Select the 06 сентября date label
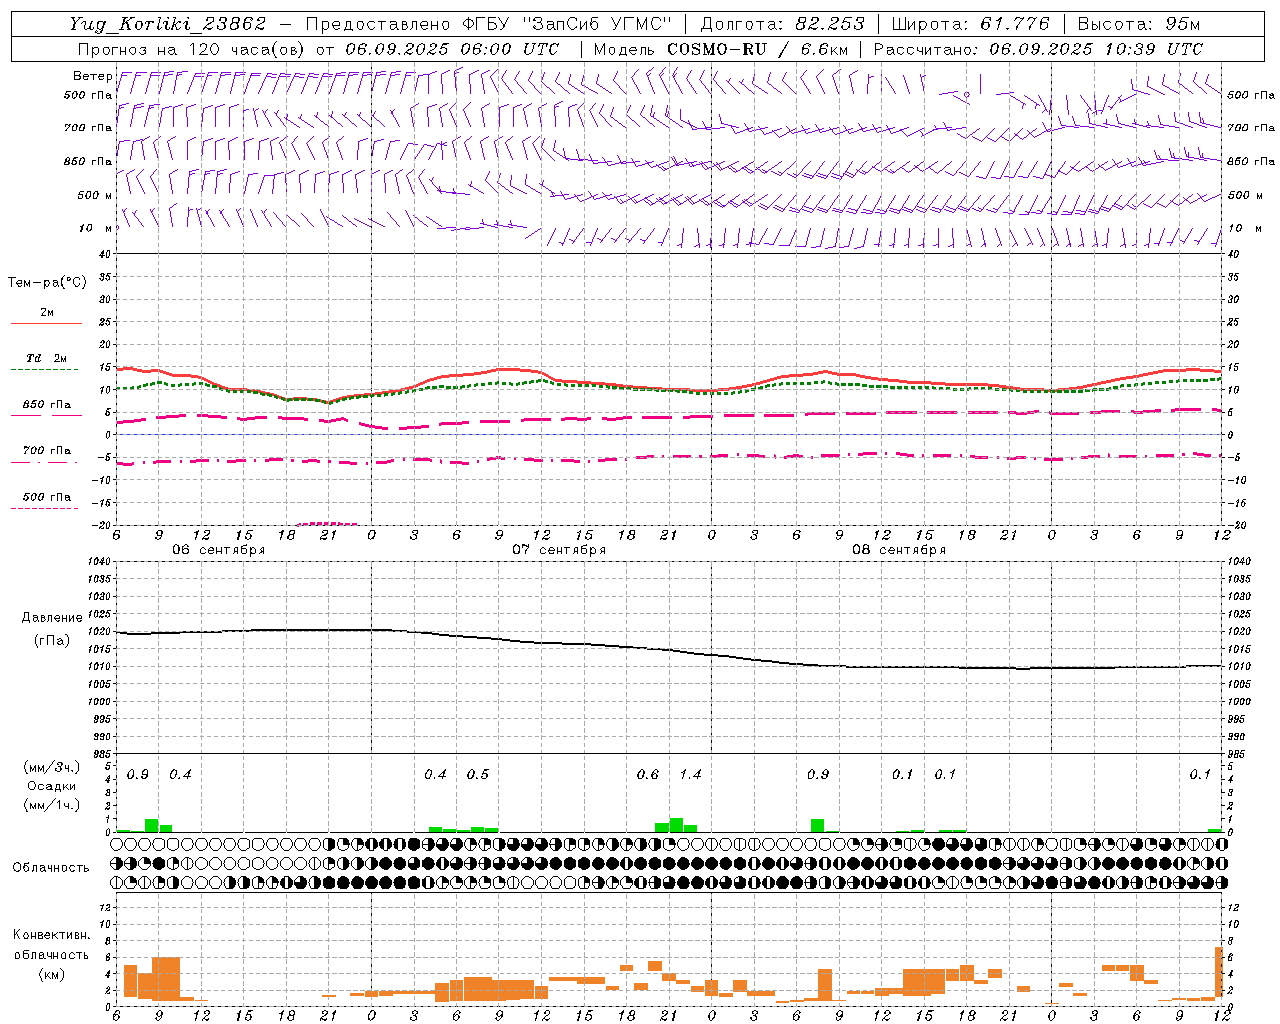The image size is (1280, 1024). [219, 550]
